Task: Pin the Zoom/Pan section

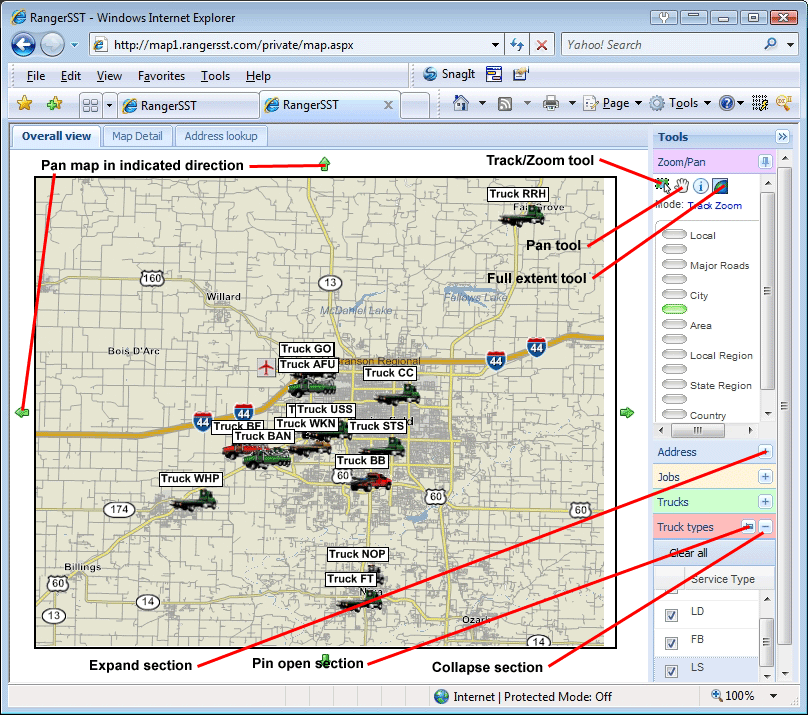Action: [x=765, y=162]
